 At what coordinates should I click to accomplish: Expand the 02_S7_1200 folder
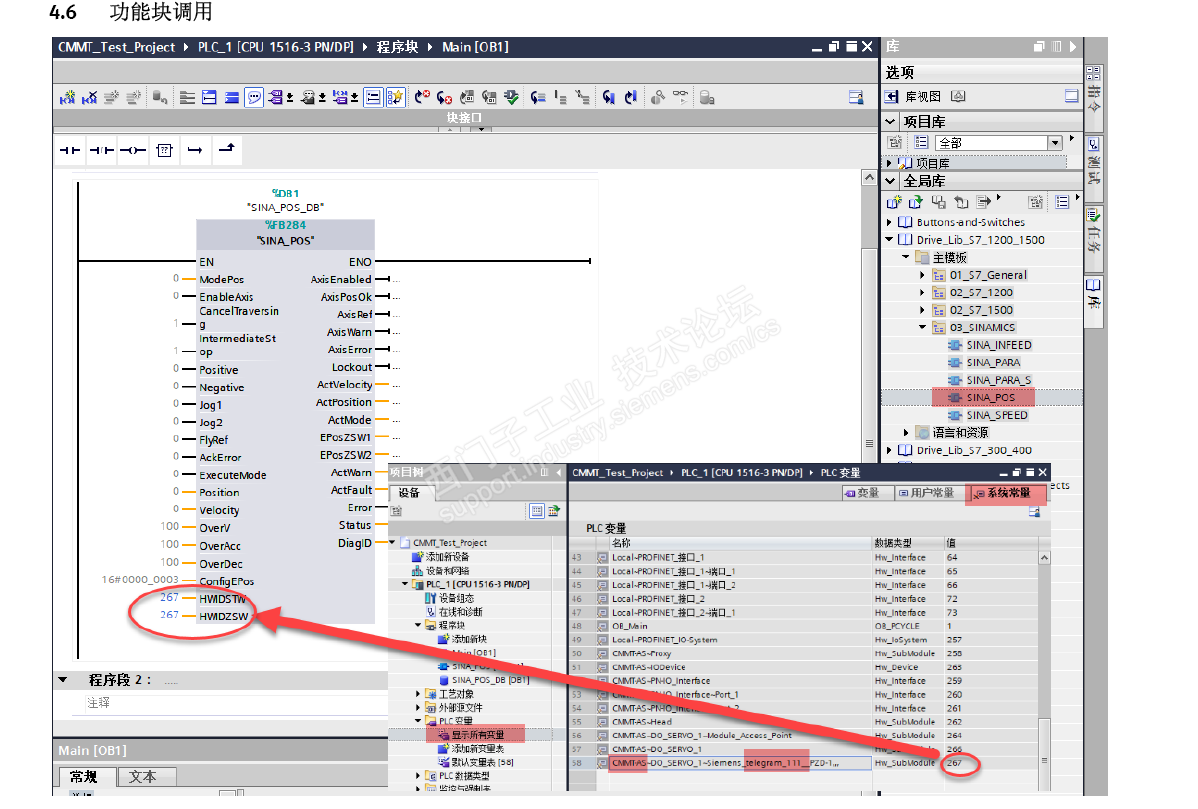(x=921, y=293)
